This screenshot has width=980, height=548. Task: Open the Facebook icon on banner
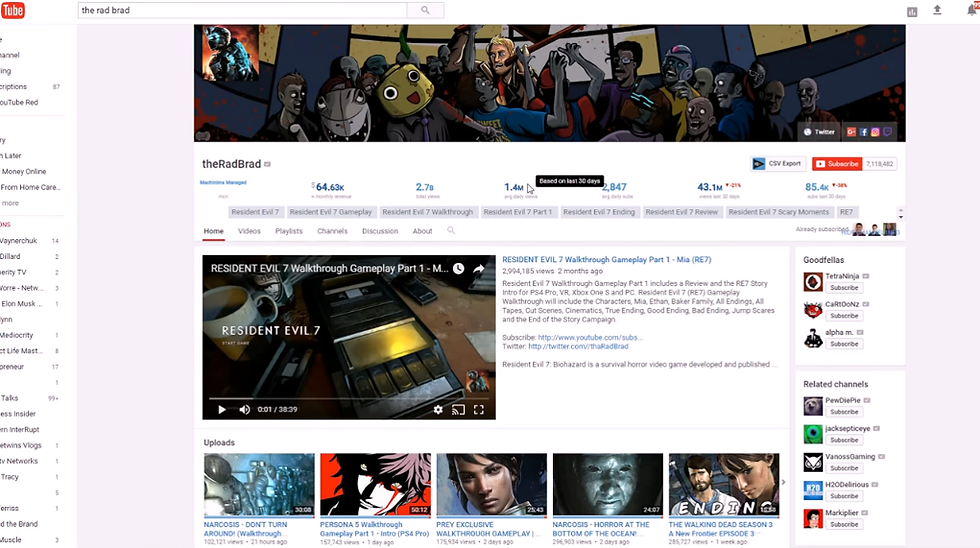pyautogui.click(x=863, y=132)
